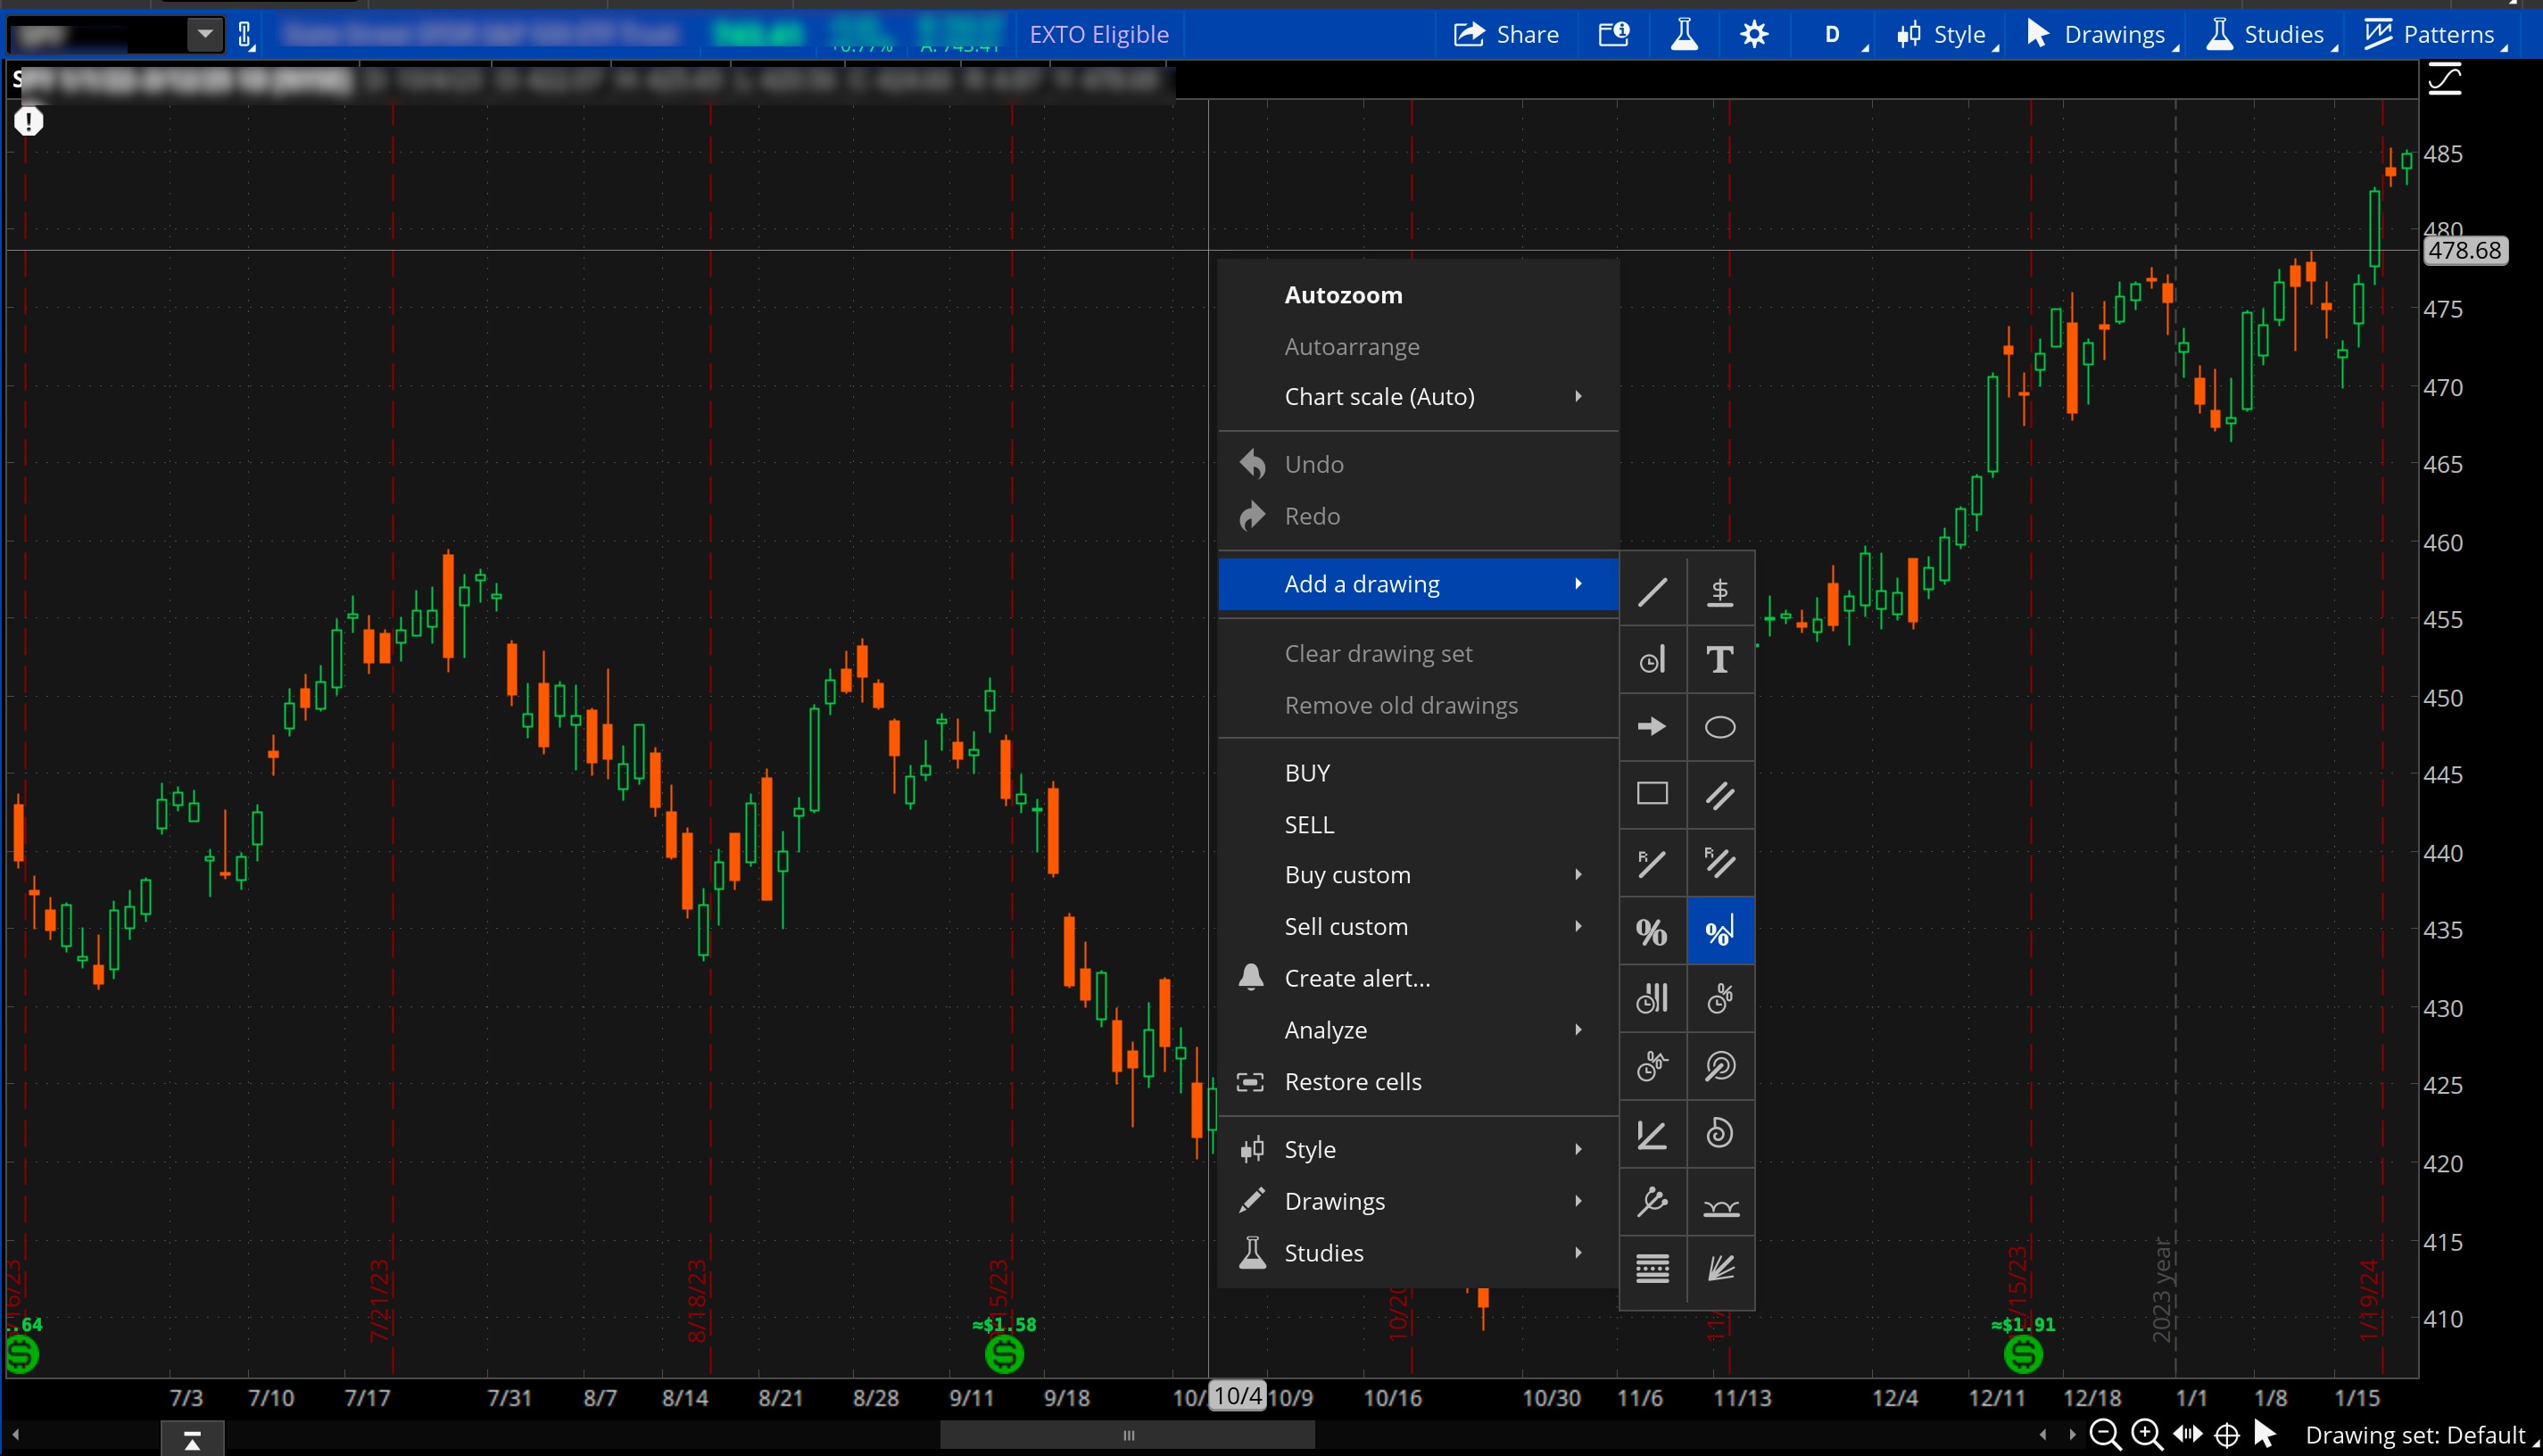Screen dimensions: 2543x1456
Task: Select Create alert... menu entry
Action: 1418,978
